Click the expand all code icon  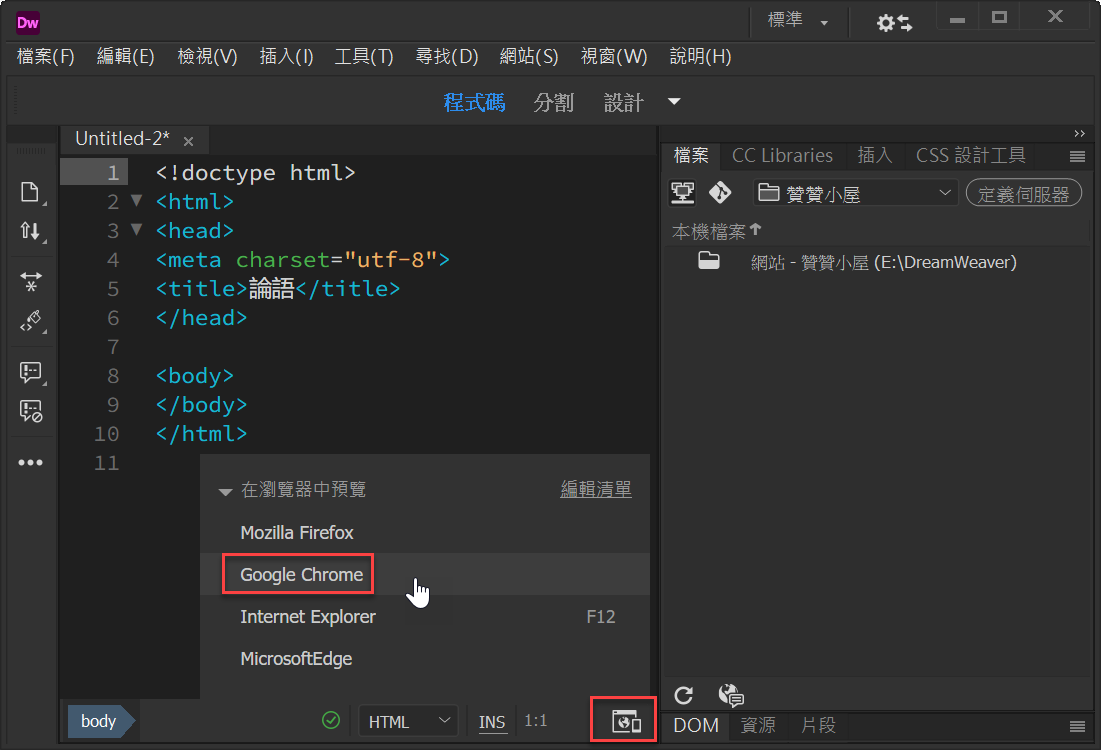point(30,282)
